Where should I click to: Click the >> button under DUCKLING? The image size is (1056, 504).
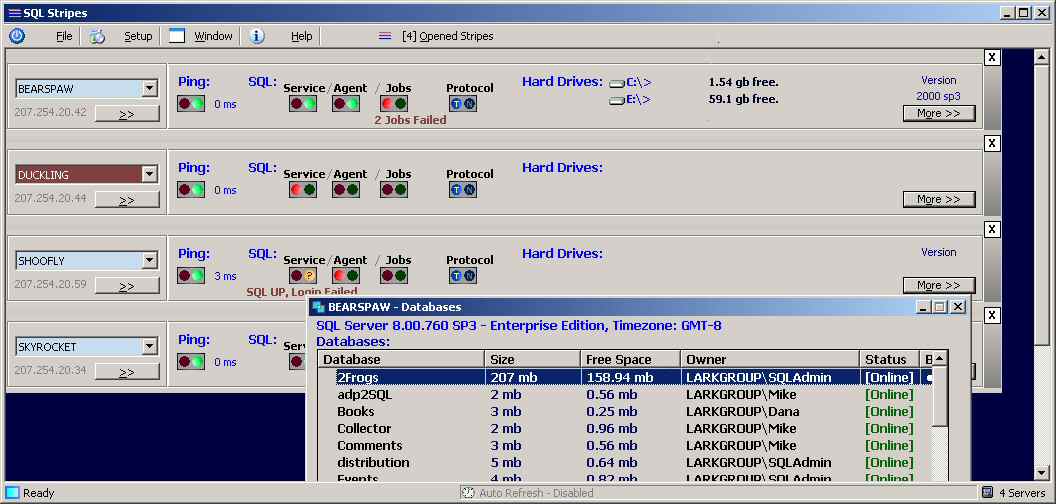pos(127,199)
